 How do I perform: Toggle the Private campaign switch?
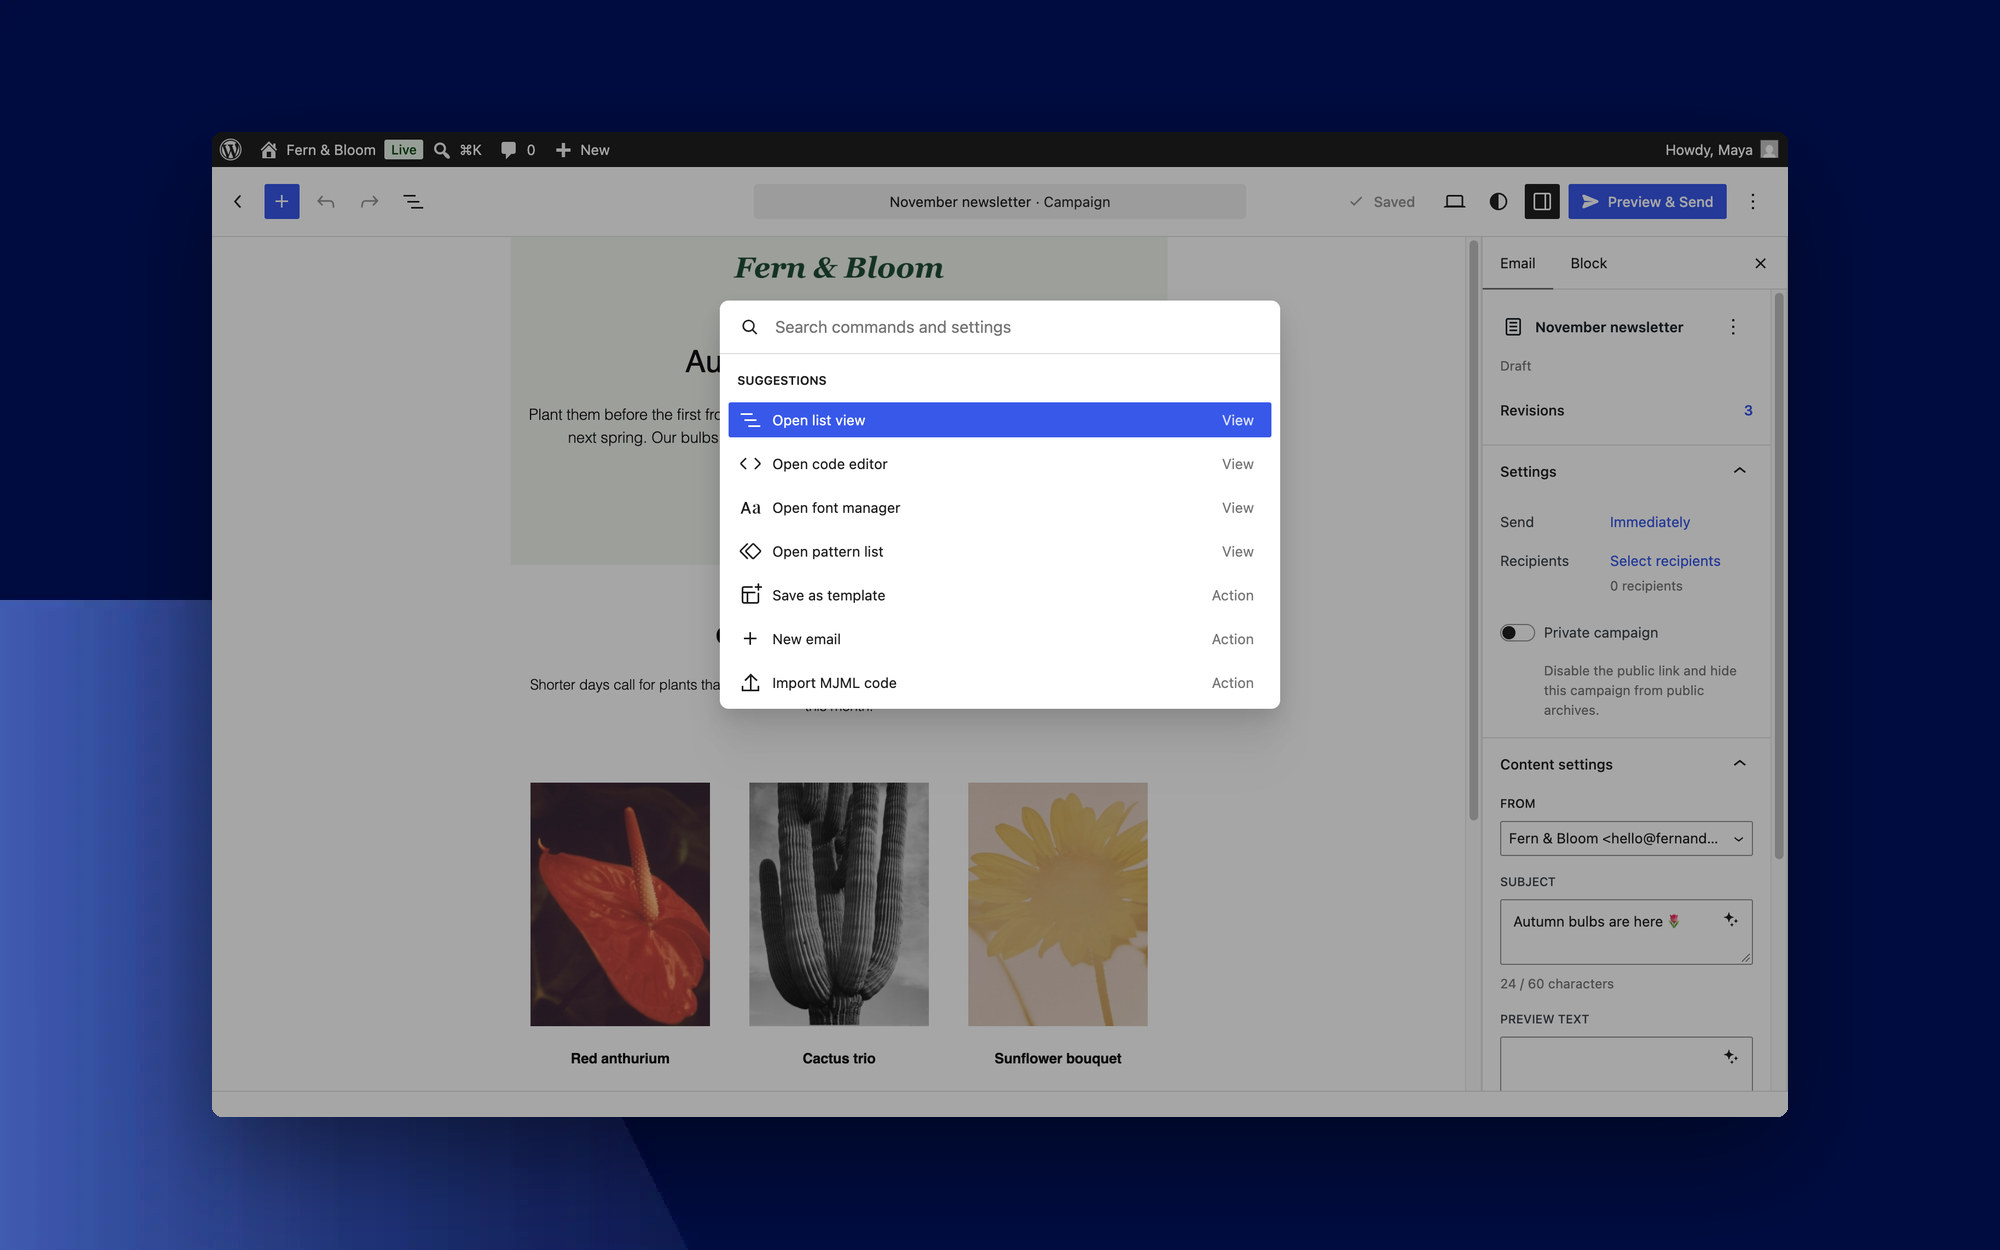point(1517,633)
